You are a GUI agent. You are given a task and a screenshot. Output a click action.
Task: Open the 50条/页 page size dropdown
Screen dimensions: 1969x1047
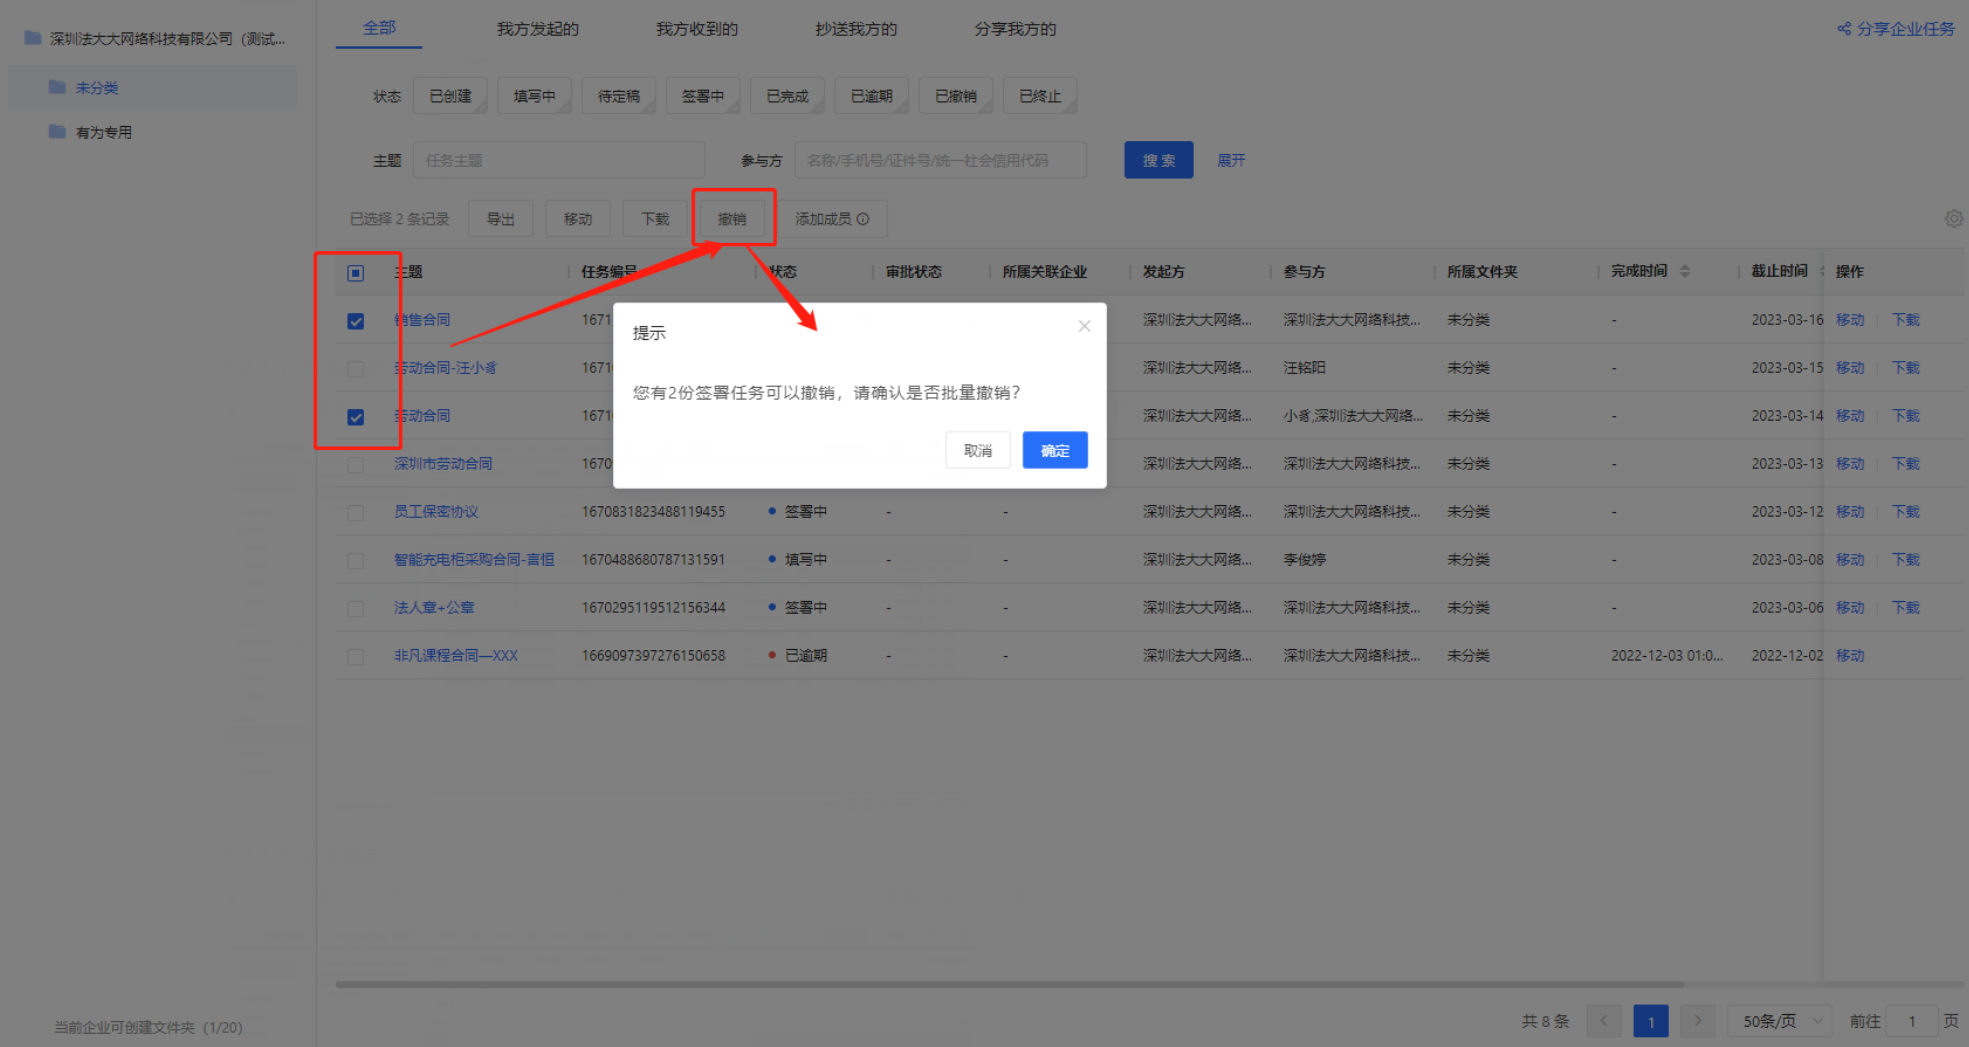1780,1021
